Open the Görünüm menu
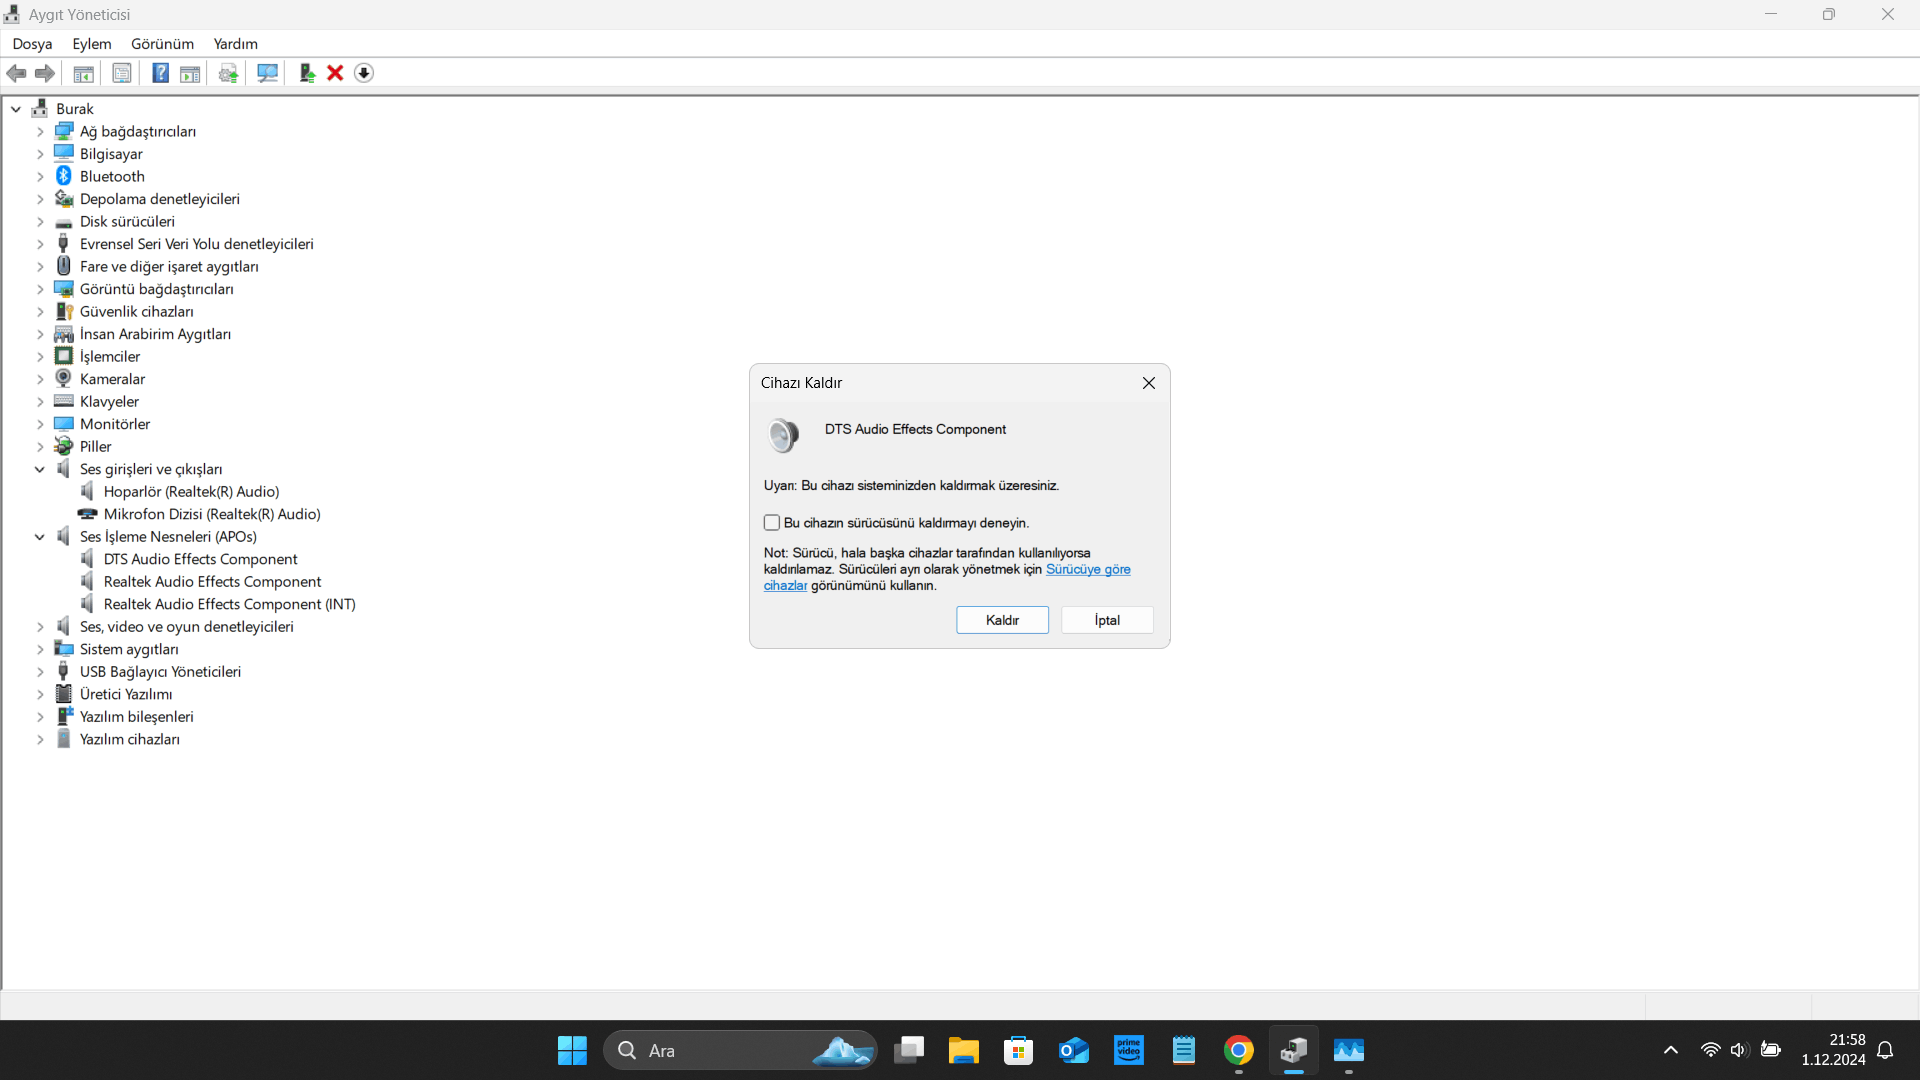The height and width of the screenshot is (1080, 1920). 162,44
